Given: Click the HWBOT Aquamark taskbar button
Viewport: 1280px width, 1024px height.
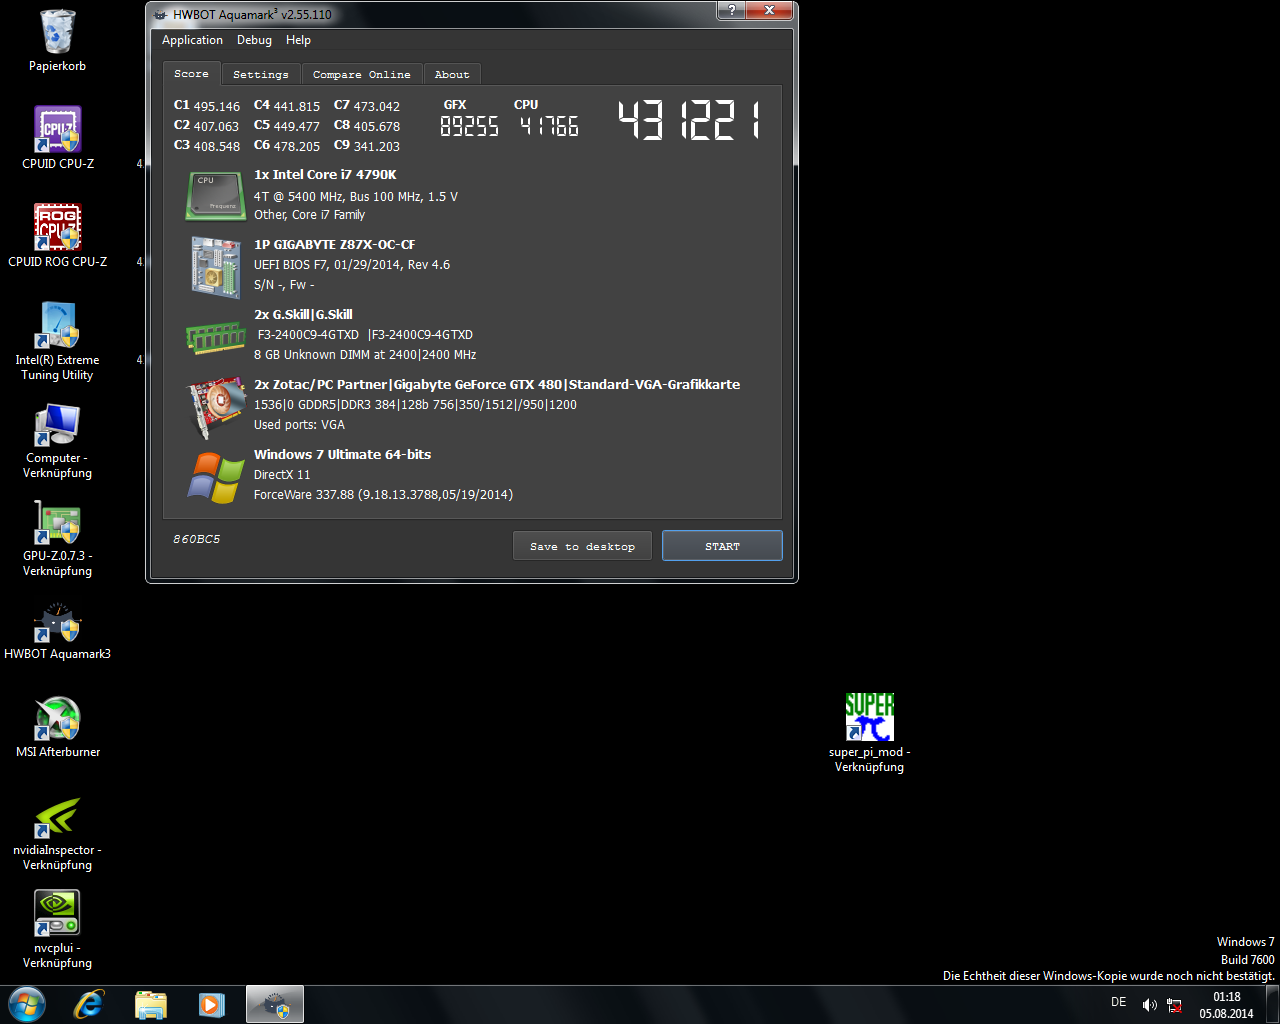Looking at the screenshot, I should 275,1004.
